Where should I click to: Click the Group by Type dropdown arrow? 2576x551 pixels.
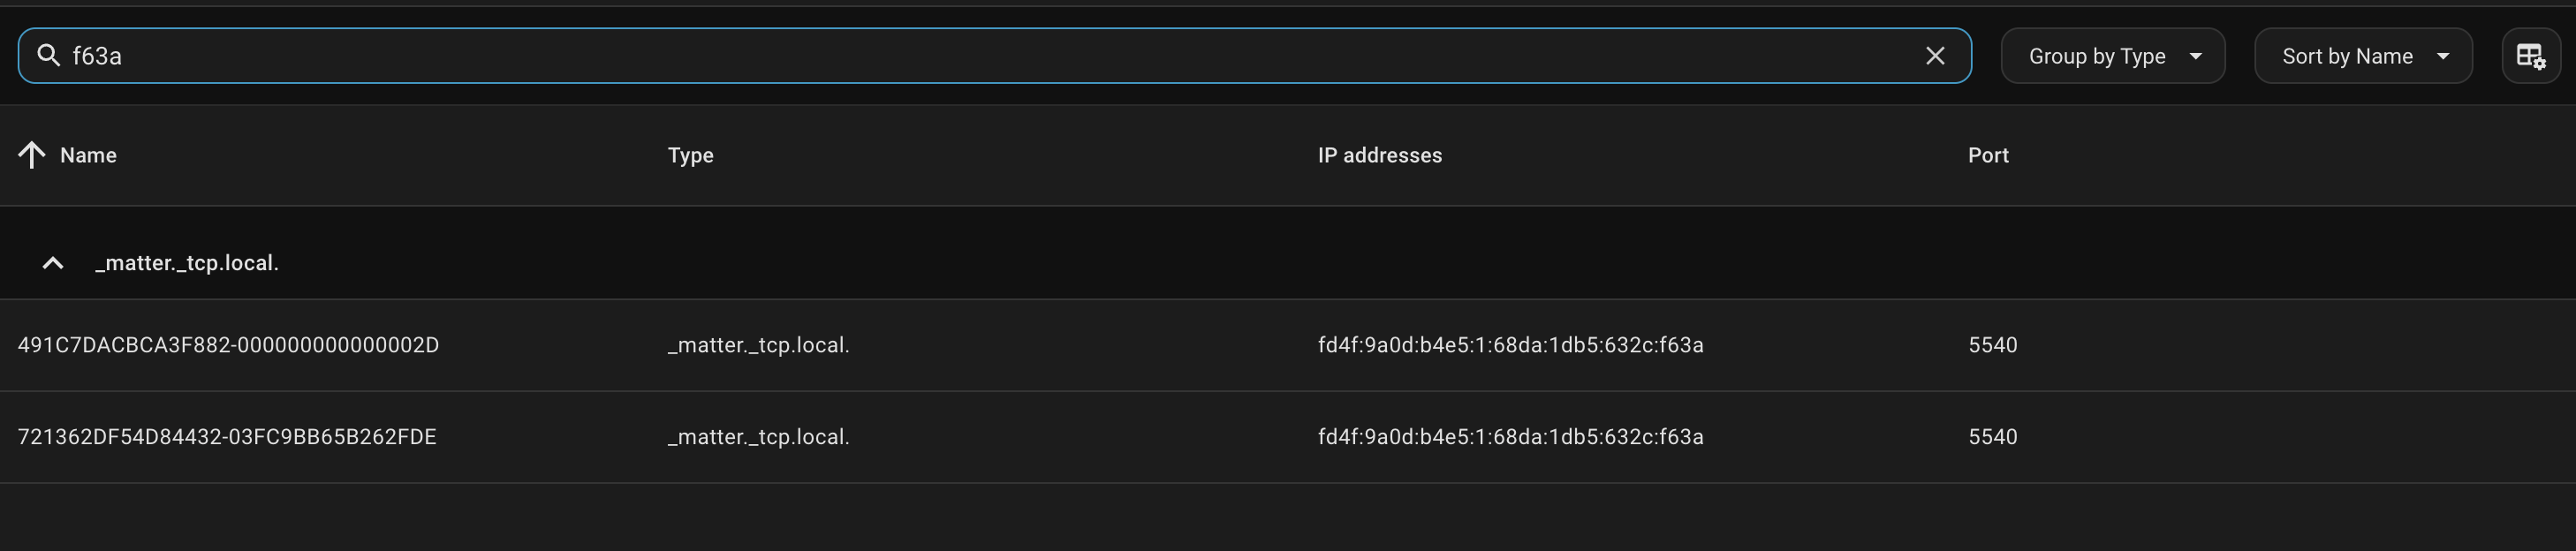pos(2196,56)
